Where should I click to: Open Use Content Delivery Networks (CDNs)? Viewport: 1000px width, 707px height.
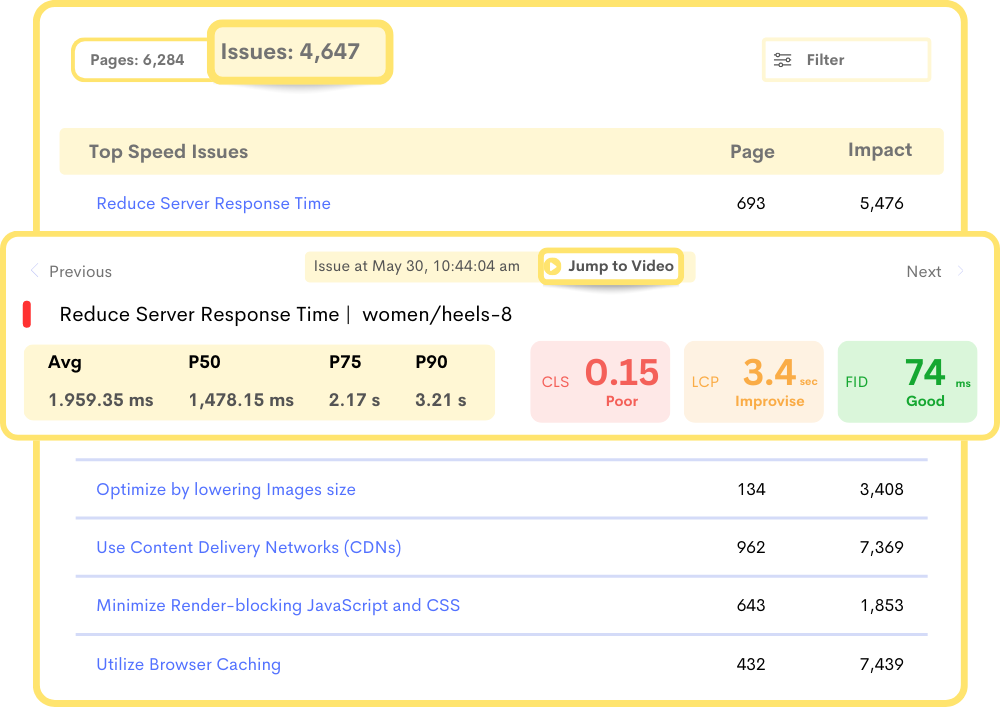pos(250,547)
